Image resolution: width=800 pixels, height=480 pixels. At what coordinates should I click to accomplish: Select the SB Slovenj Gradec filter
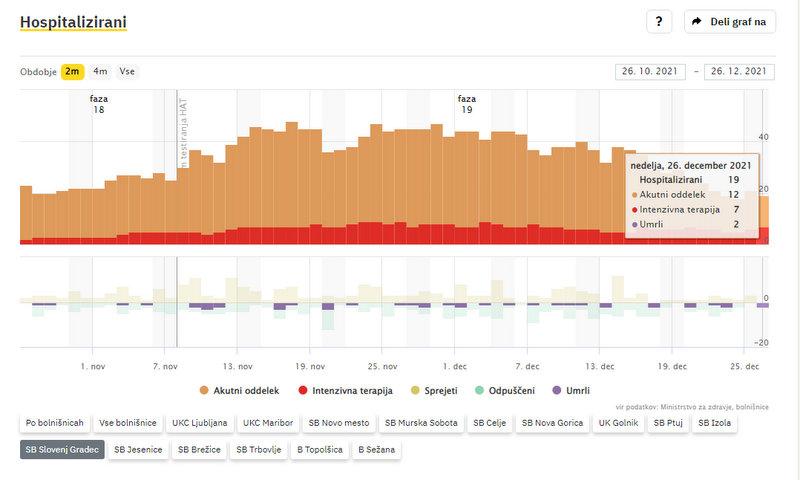[62, 450]
